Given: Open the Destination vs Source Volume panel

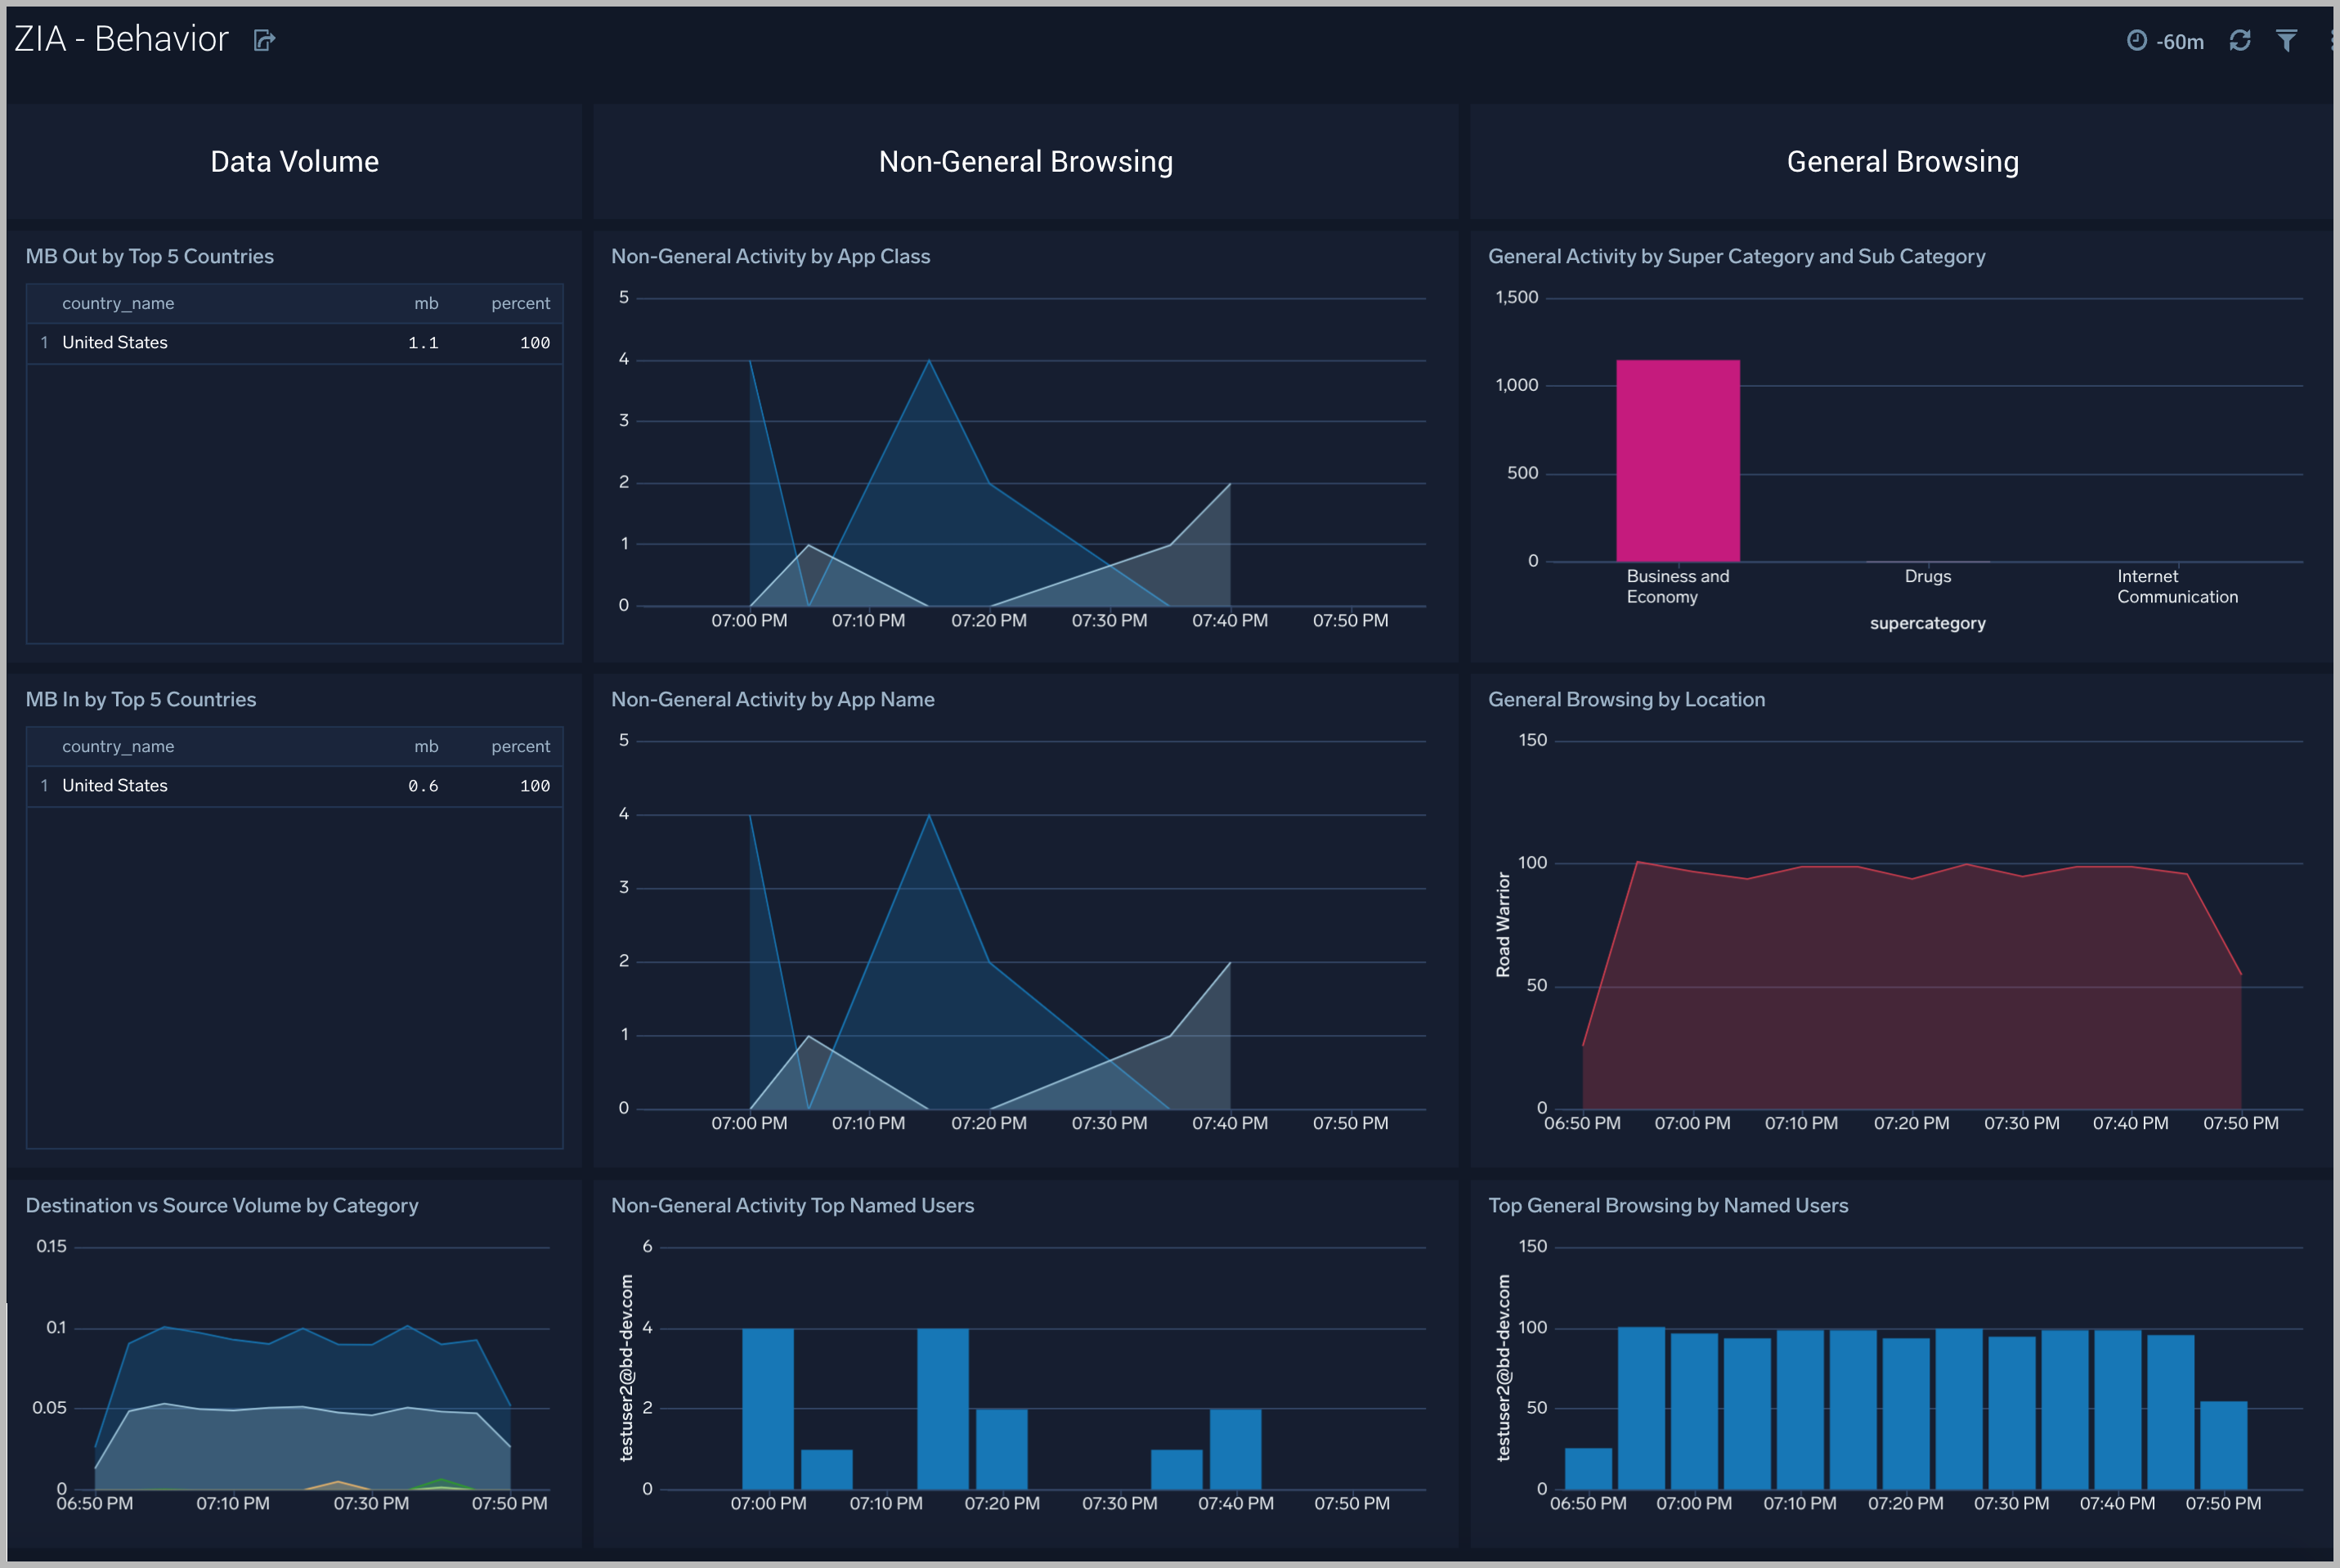Looking at the screenshot, I should 222,1205.
